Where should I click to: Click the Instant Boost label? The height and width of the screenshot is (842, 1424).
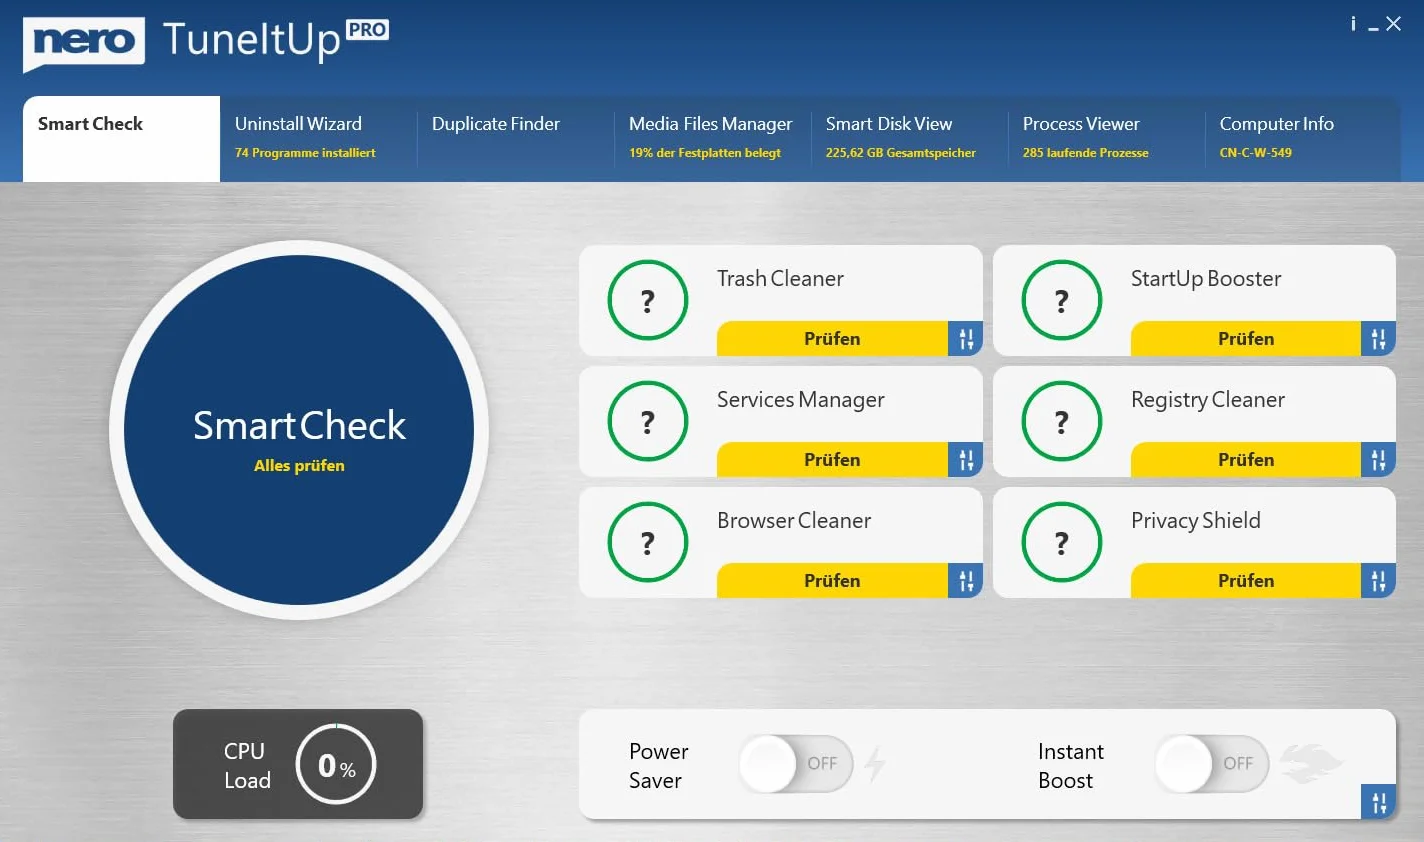click(x=1070, y=766)
